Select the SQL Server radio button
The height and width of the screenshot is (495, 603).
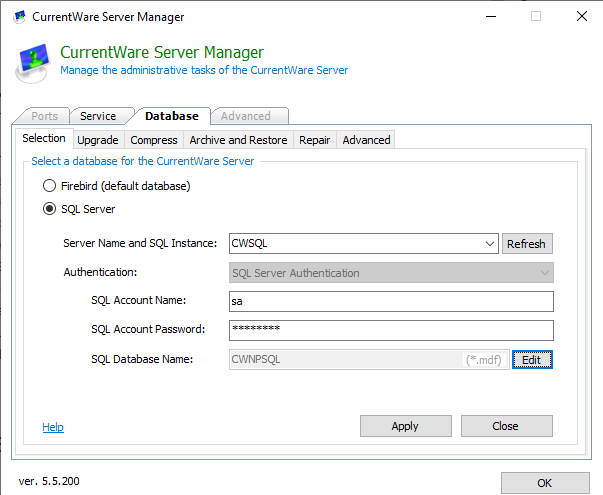[x=49, y=209]
